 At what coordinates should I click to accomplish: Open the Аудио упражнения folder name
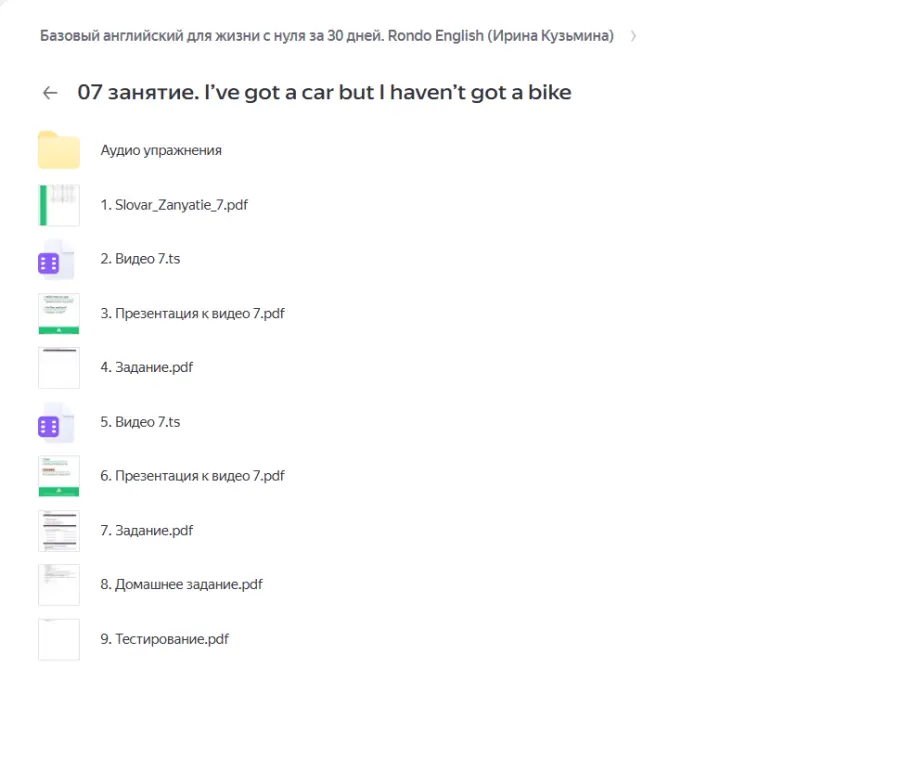point(161,150)
